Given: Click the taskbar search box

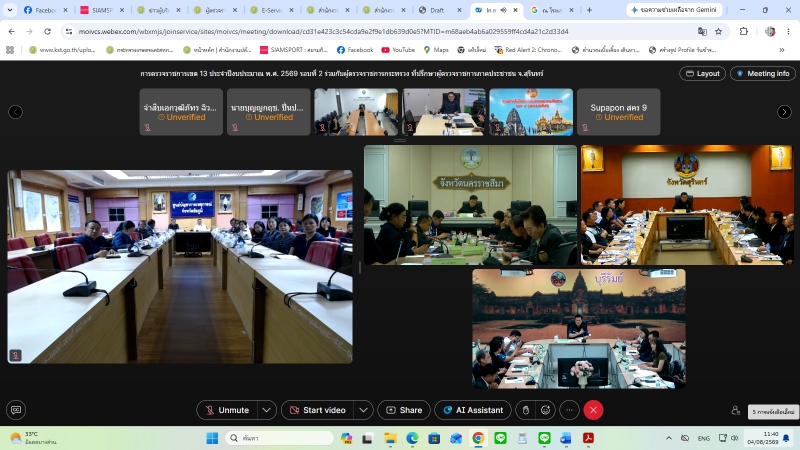Looking at the screenshot, I should point(280,438).
